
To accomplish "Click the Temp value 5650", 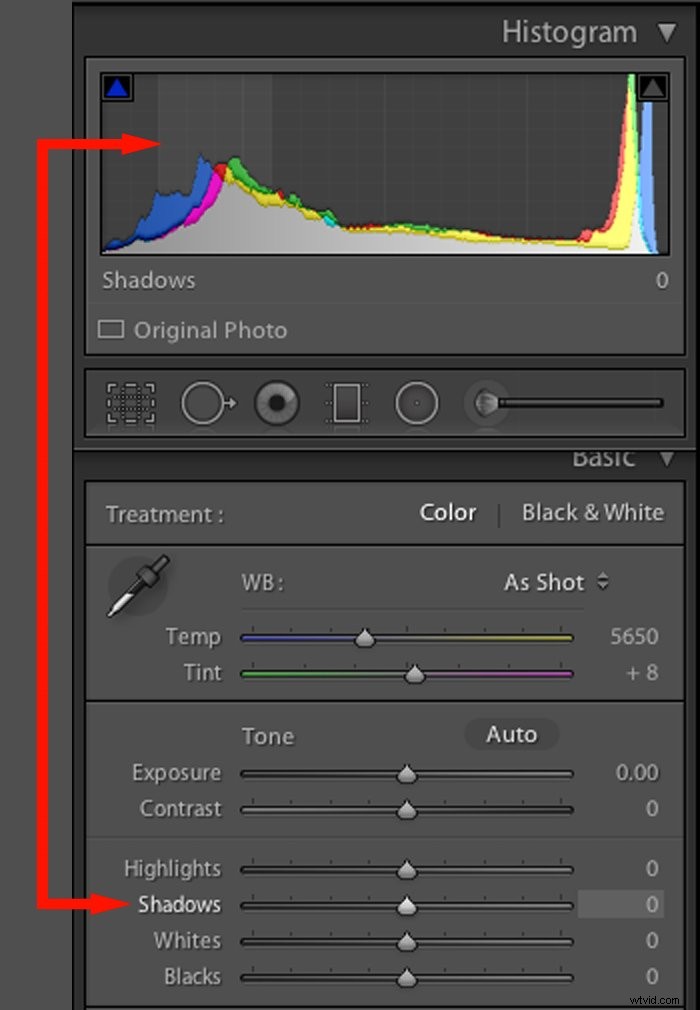I will point(634,636).
